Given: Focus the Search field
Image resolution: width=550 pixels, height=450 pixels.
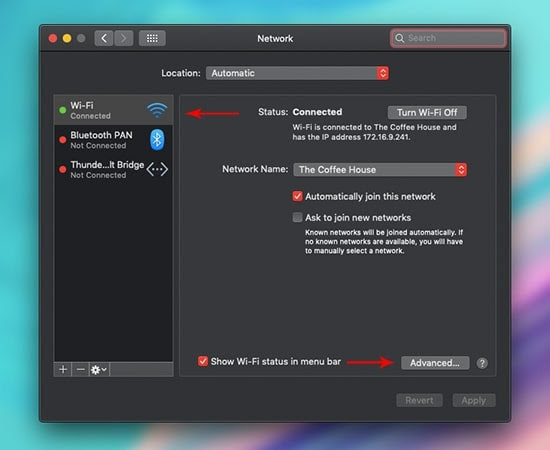Looking at the screenshot, I should (448, 38).
